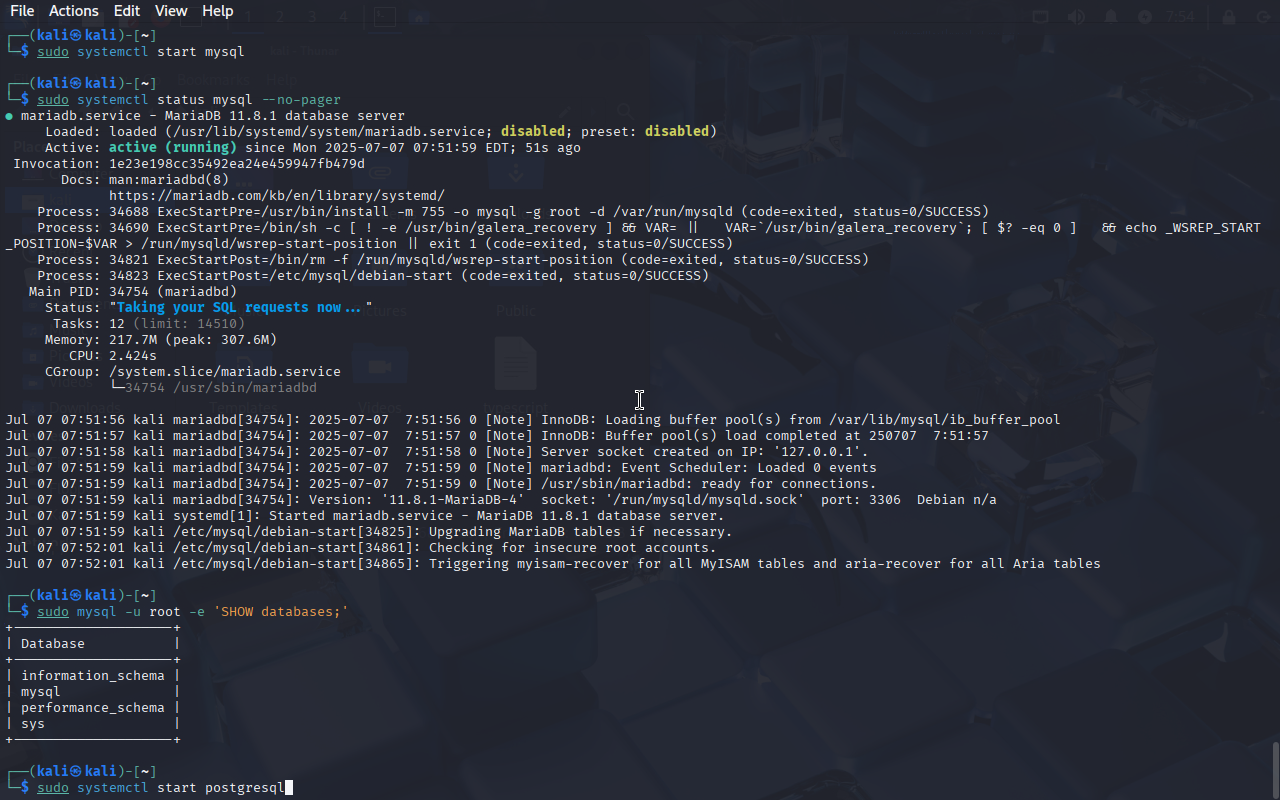
Task: Click the 'ready for connections' log line
Action: [x=440, y=484]
